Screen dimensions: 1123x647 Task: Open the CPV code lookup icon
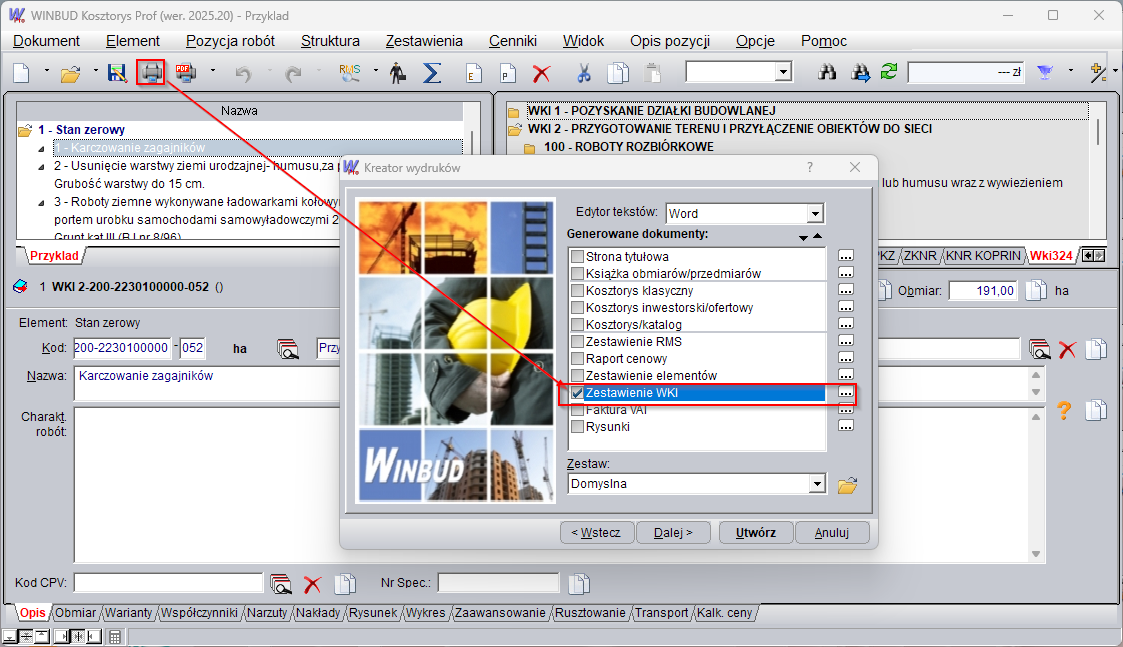281,584
